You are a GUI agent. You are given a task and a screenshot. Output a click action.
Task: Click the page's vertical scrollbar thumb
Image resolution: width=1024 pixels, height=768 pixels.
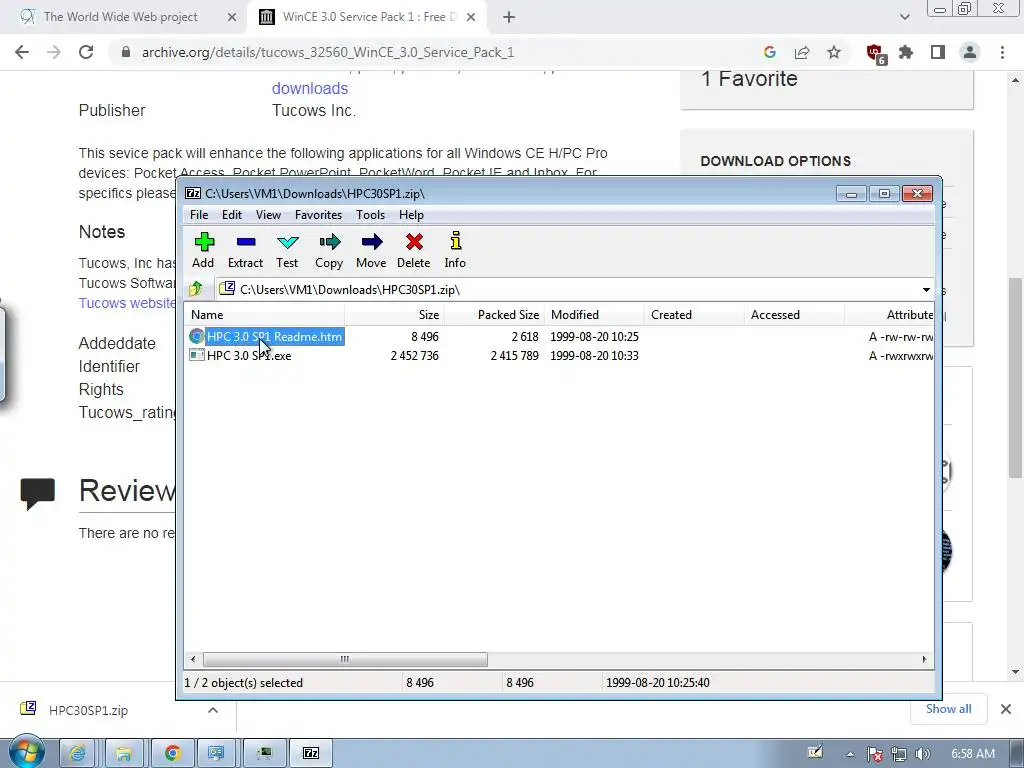click(1015, 377)
